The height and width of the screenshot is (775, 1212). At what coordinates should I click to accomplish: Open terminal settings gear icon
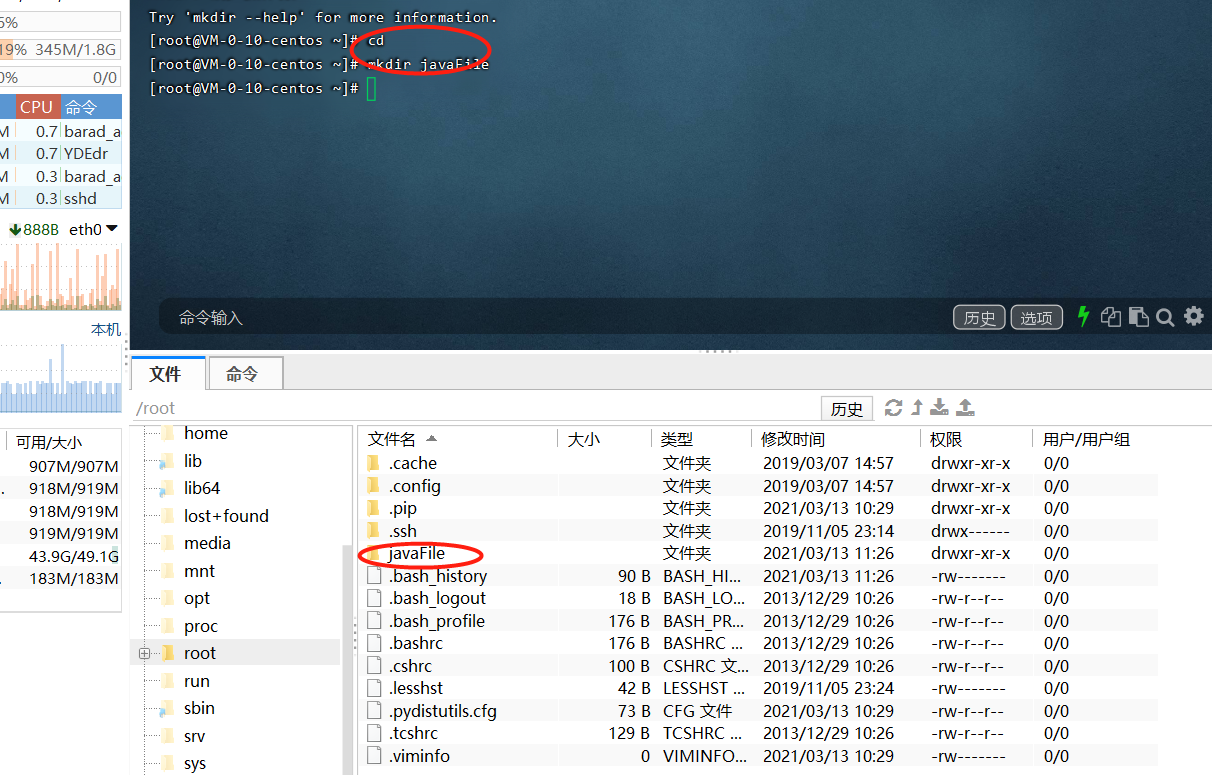[x=1193, y=317]
